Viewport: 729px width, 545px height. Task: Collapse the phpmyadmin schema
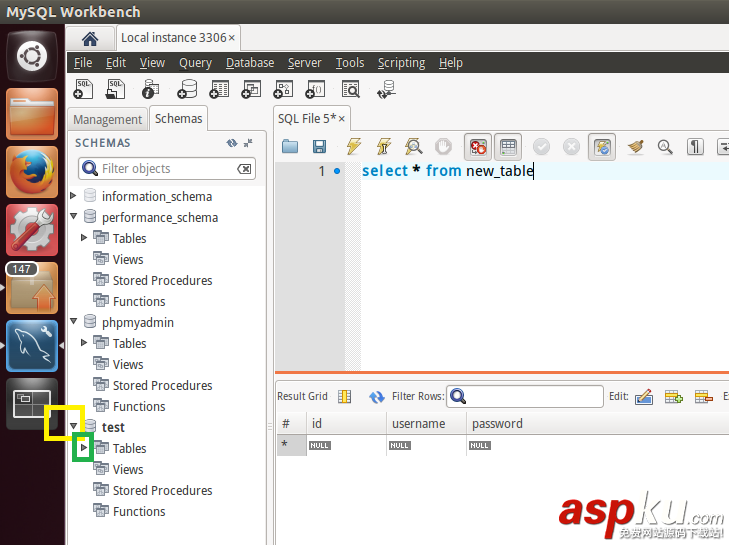coord(73,321)
